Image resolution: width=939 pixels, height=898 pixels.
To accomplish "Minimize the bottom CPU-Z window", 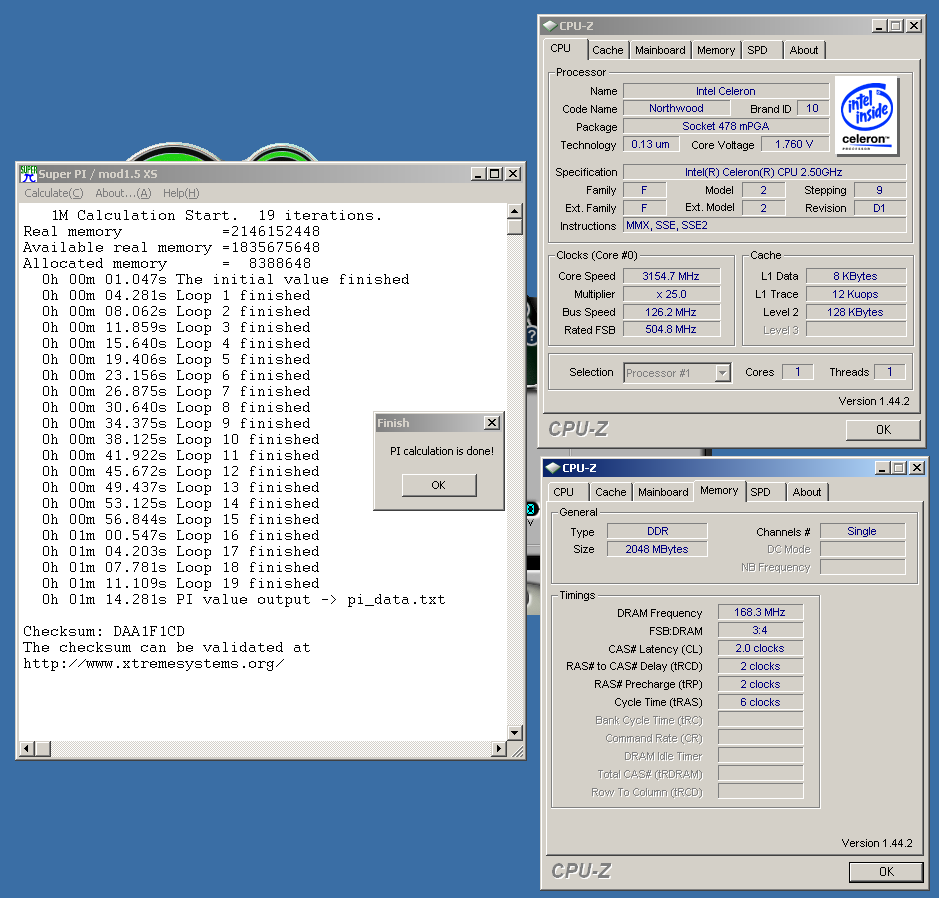I will 882,468.
